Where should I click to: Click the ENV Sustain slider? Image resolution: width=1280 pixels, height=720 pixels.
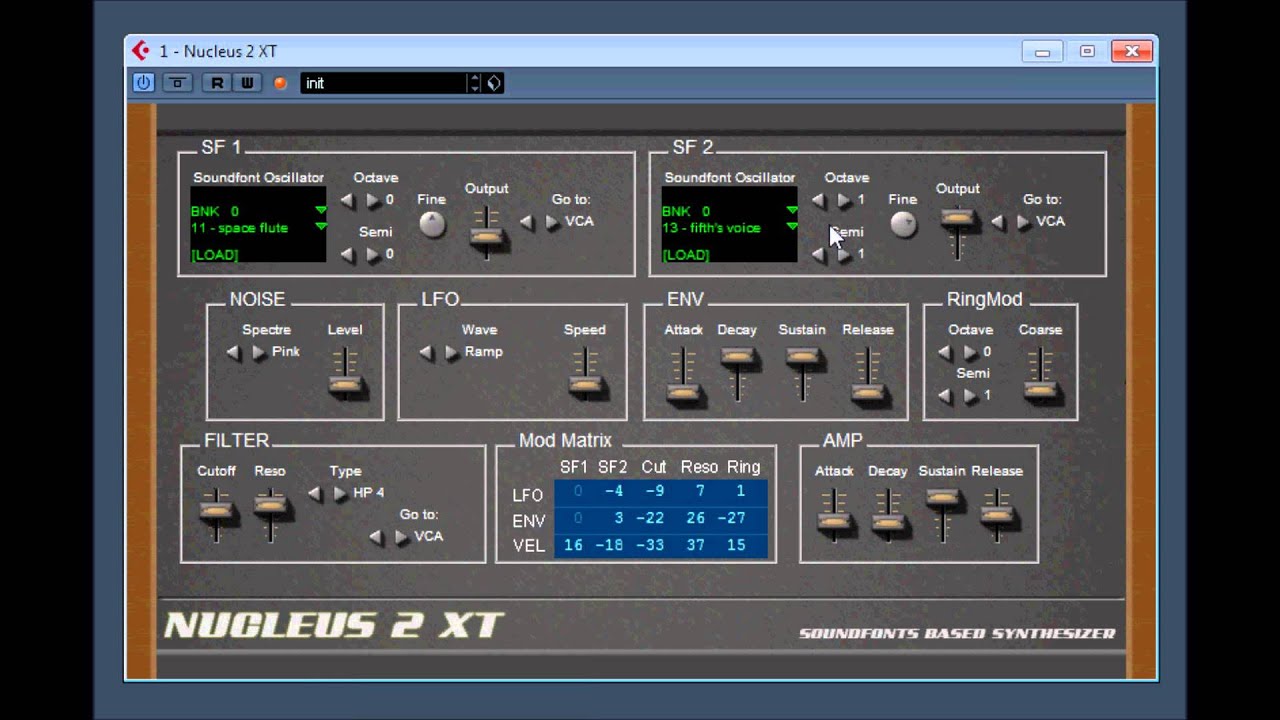[x=802, y=357]
